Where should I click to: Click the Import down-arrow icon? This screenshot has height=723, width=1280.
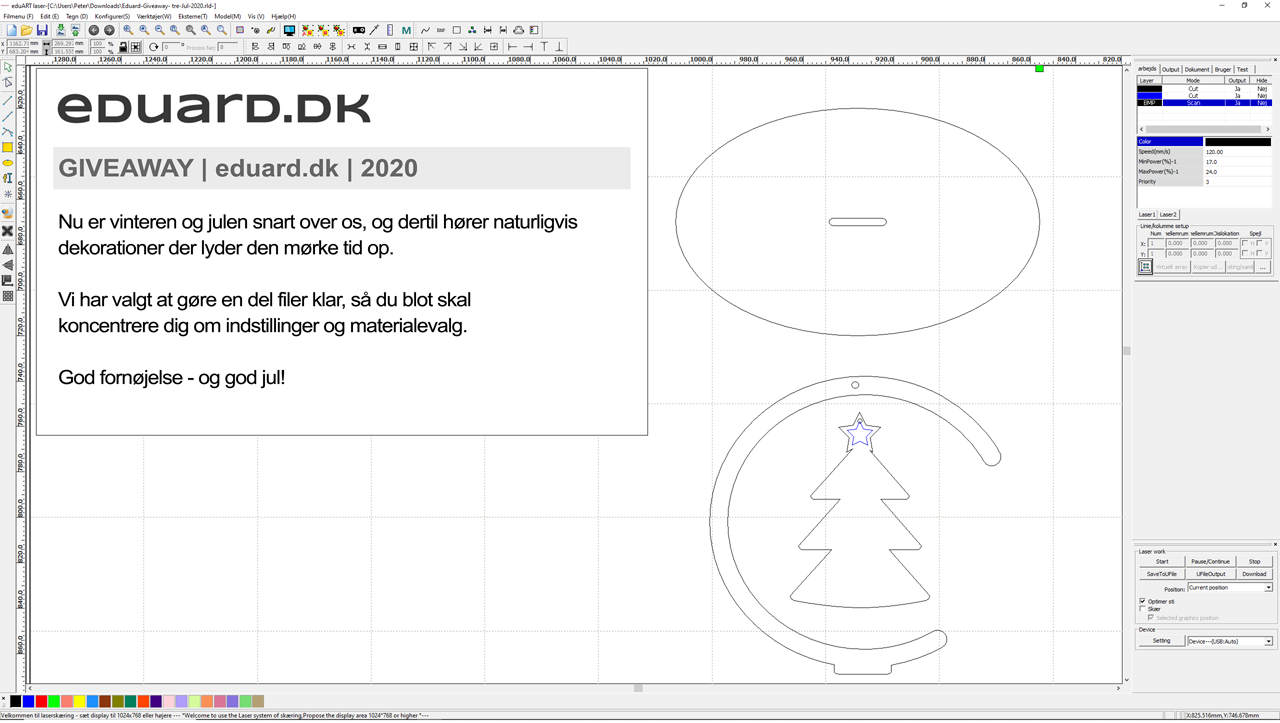coord(60,31)
